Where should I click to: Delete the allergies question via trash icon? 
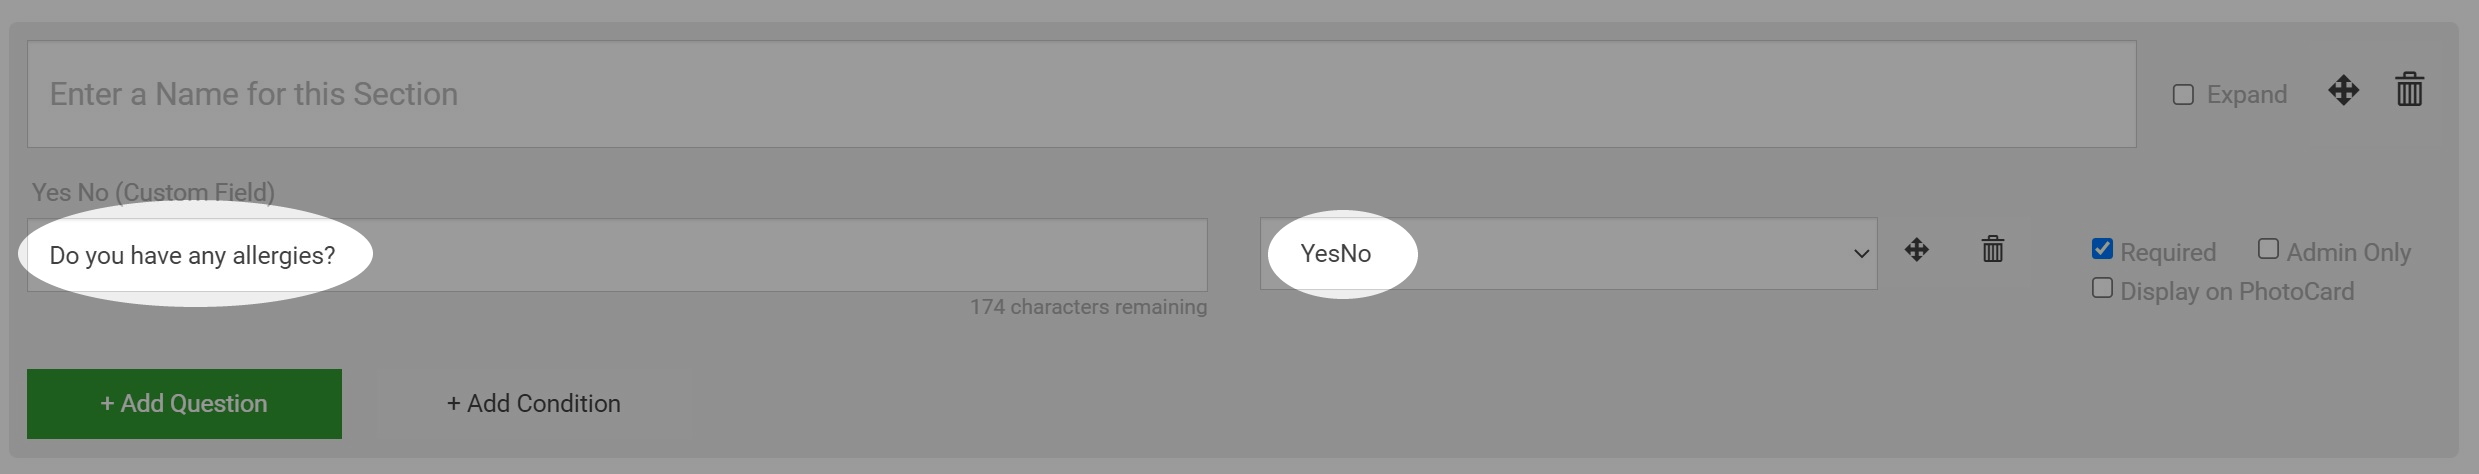coord(1992,249)
